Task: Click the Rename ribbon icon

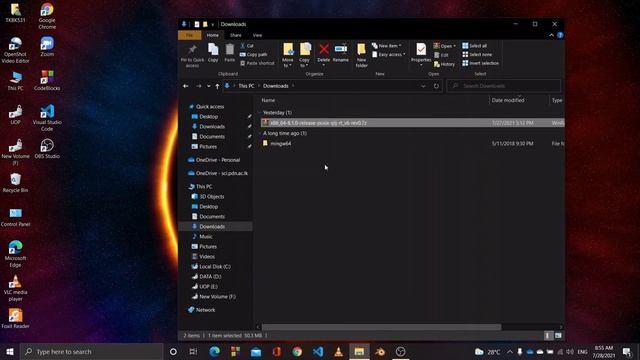Action: 340,53
